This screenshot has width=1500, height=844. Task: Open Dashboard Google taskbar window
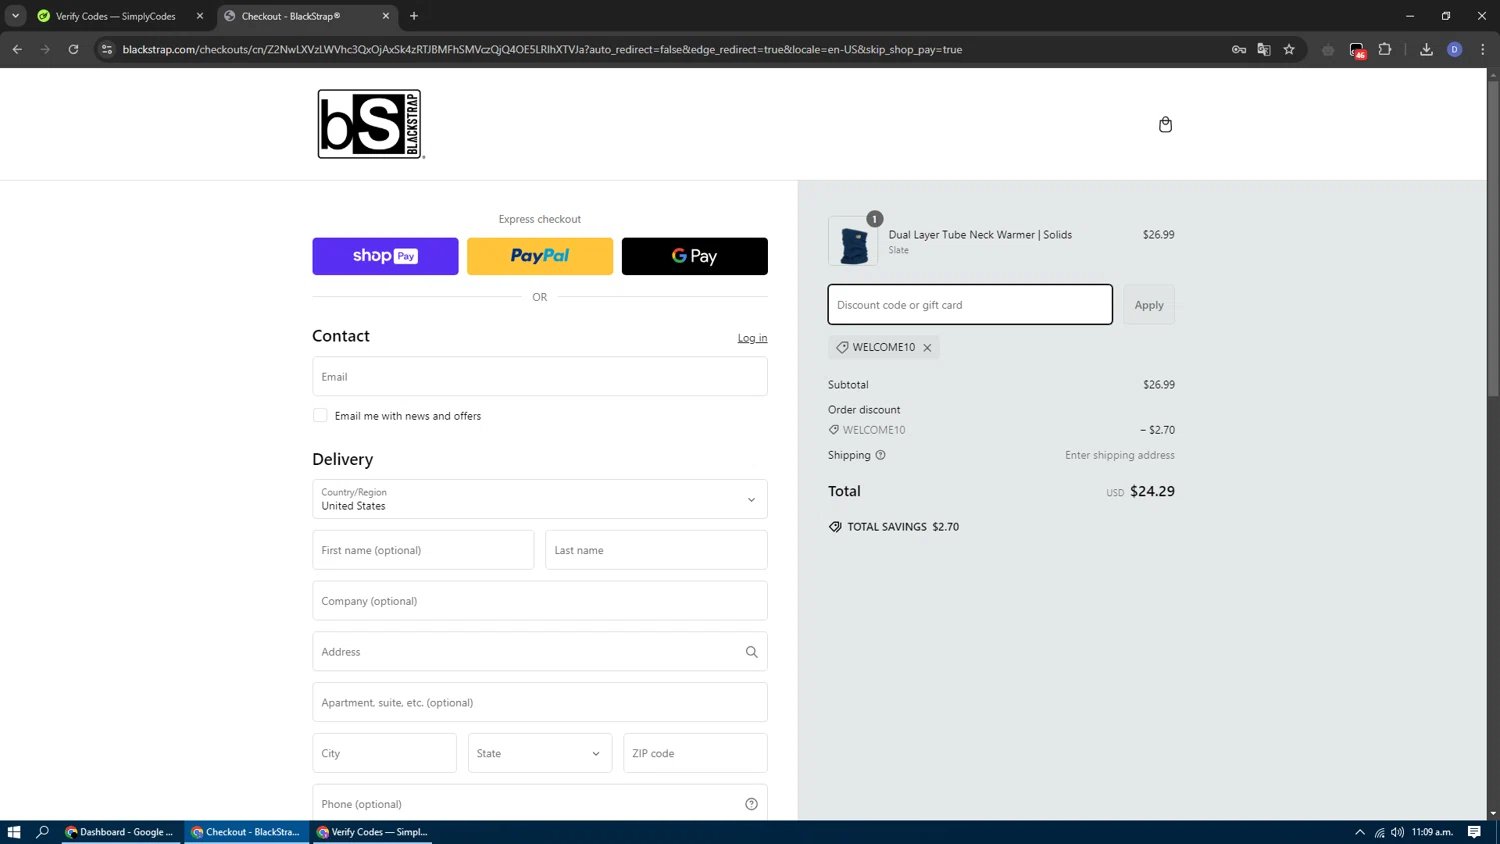point(121,832)
